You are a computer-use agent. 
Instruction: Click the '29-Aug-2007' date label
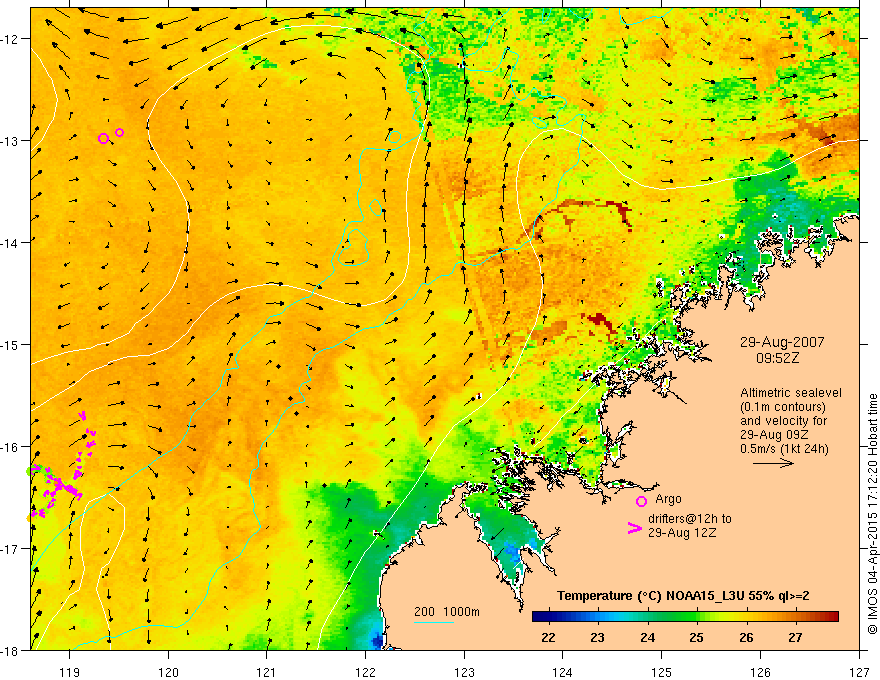point(782,342)
